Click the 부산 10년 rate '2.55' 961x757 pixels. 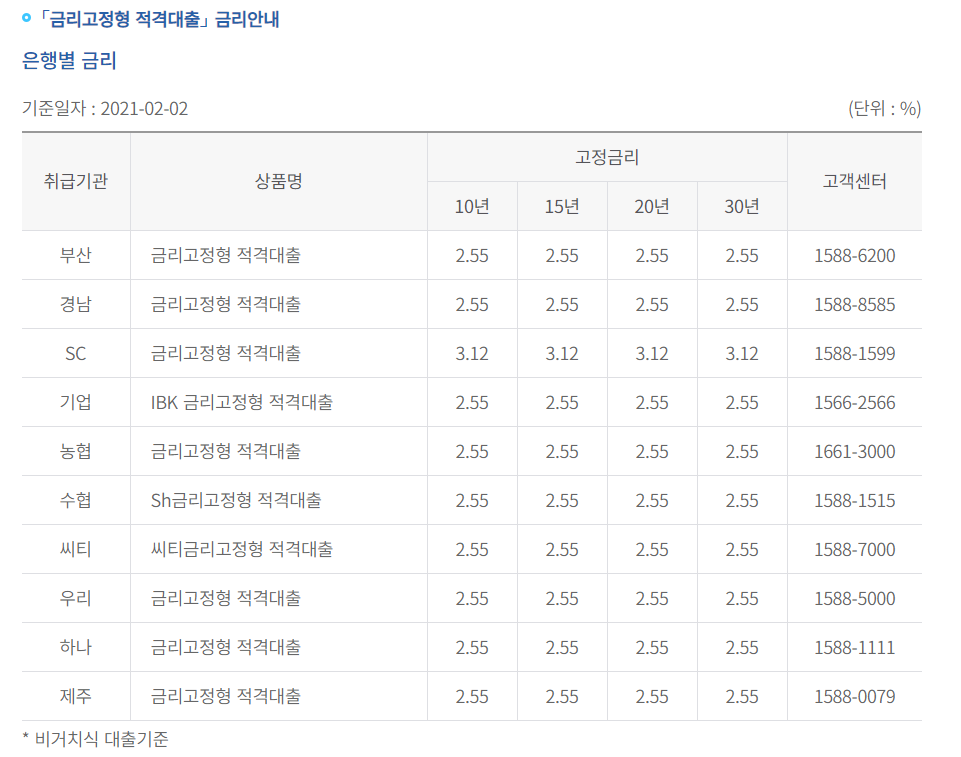click(x=472, y=256)
